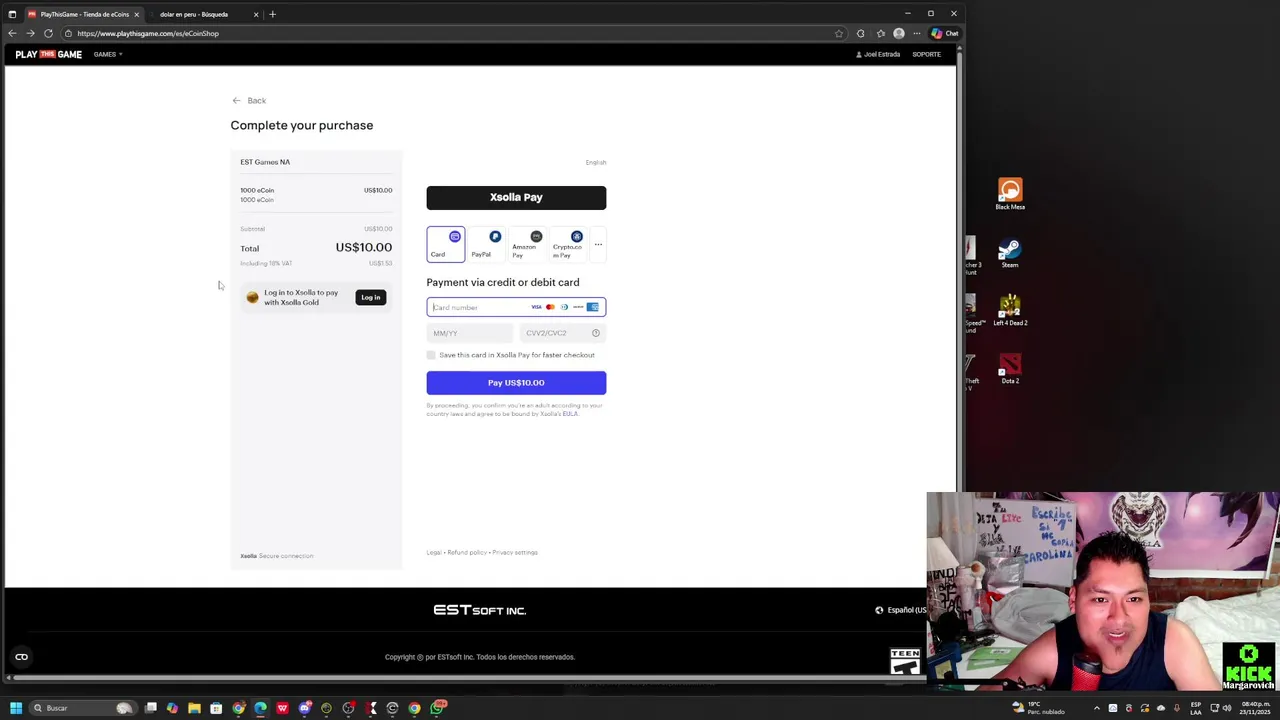1280x720 pixels.
Task: Click the Buscar taskbar search box
Action: (x=82, y=708)
